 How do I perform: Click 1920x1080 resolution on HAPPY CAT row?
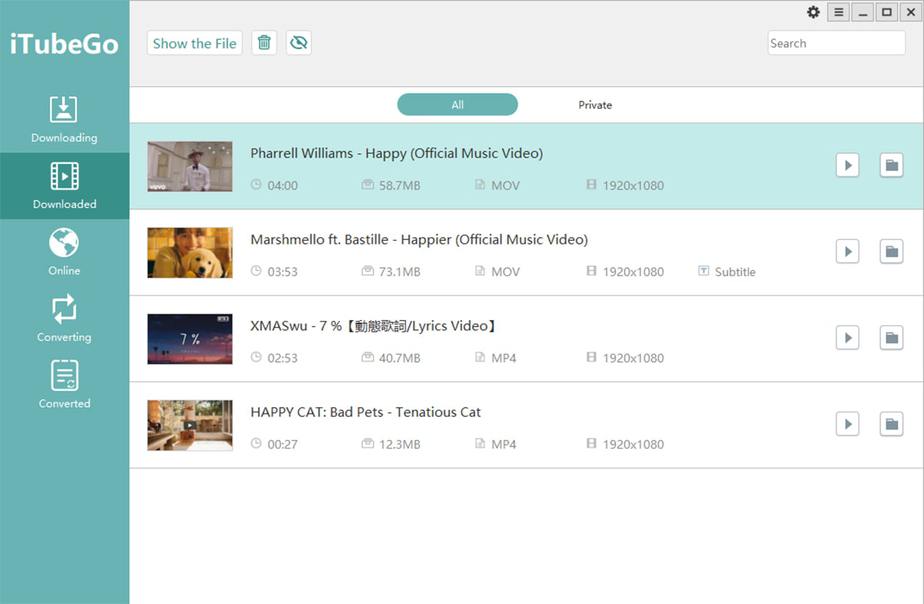pyautogui.click(x=633, y=444)
